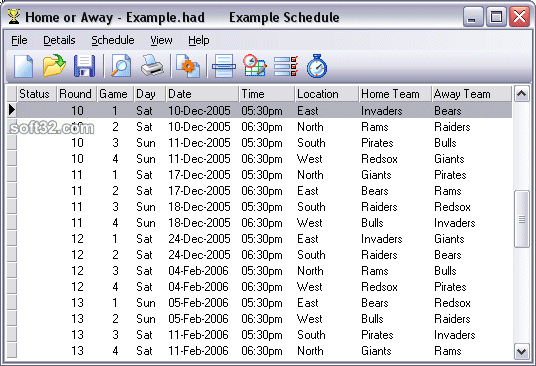Image resolution: width=536 pixels, height=366 pixels.
Task: Open the View menu
Action: (161, 40)
